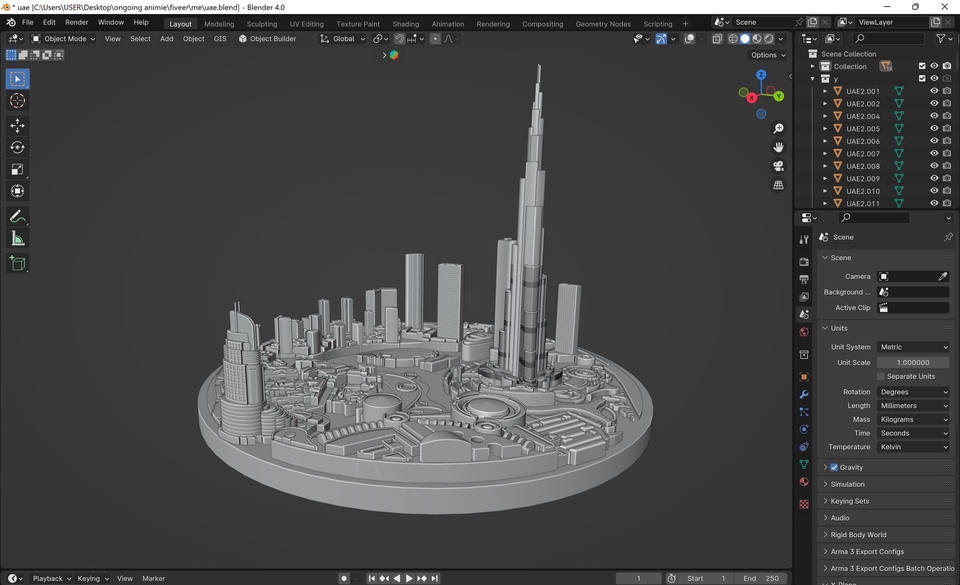Select the Scale tool
Viewport: 960px width, 585px height.
(17, 168)
